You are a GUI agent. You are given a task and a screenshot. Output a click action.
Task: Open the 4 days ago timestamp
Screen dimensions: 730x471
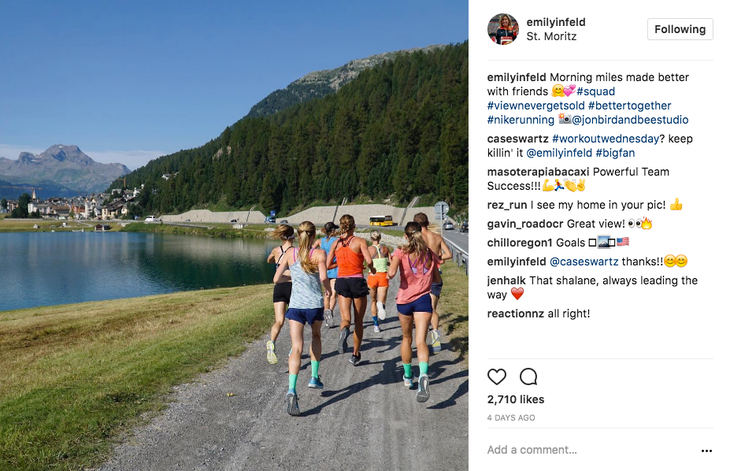[x=511, y=418]
